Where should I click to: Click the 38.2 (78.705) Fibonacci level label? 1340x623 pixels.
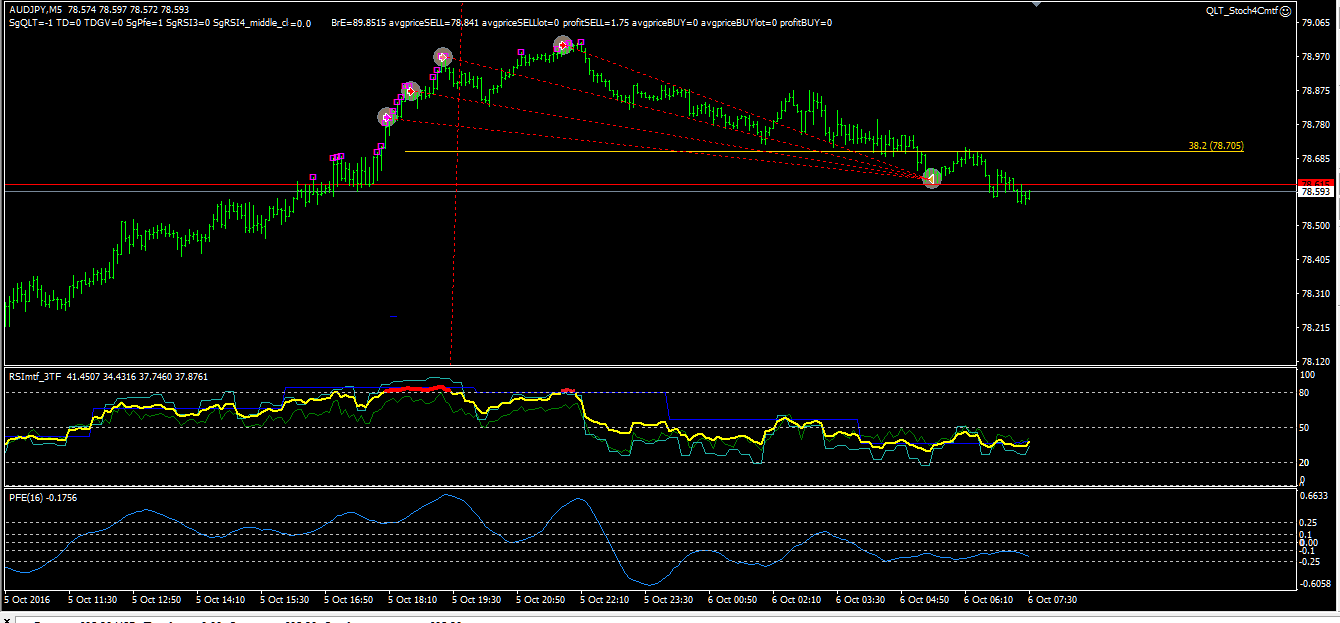coord(1216,146)
